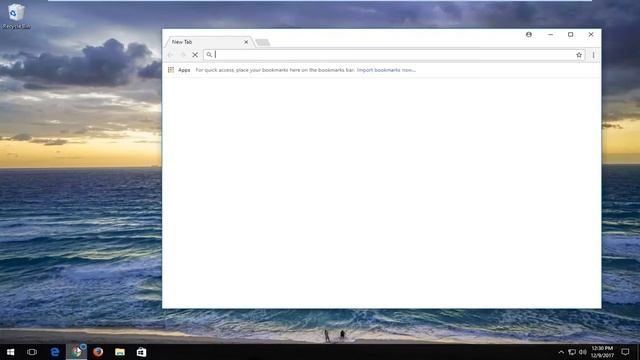
Task: Open Task View from the taskbar
Action: (32, 352)
